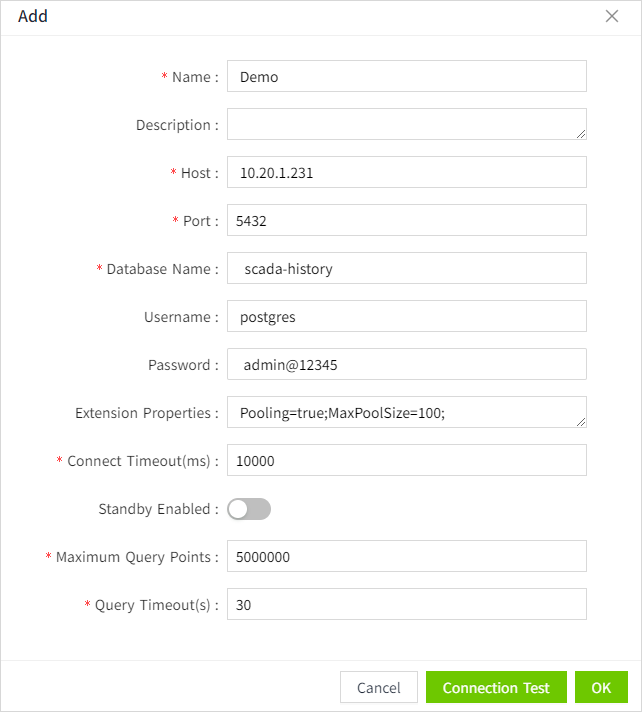Click the Standby Enabled label
This screenshot has width=642, height=712.
(158, 509)
